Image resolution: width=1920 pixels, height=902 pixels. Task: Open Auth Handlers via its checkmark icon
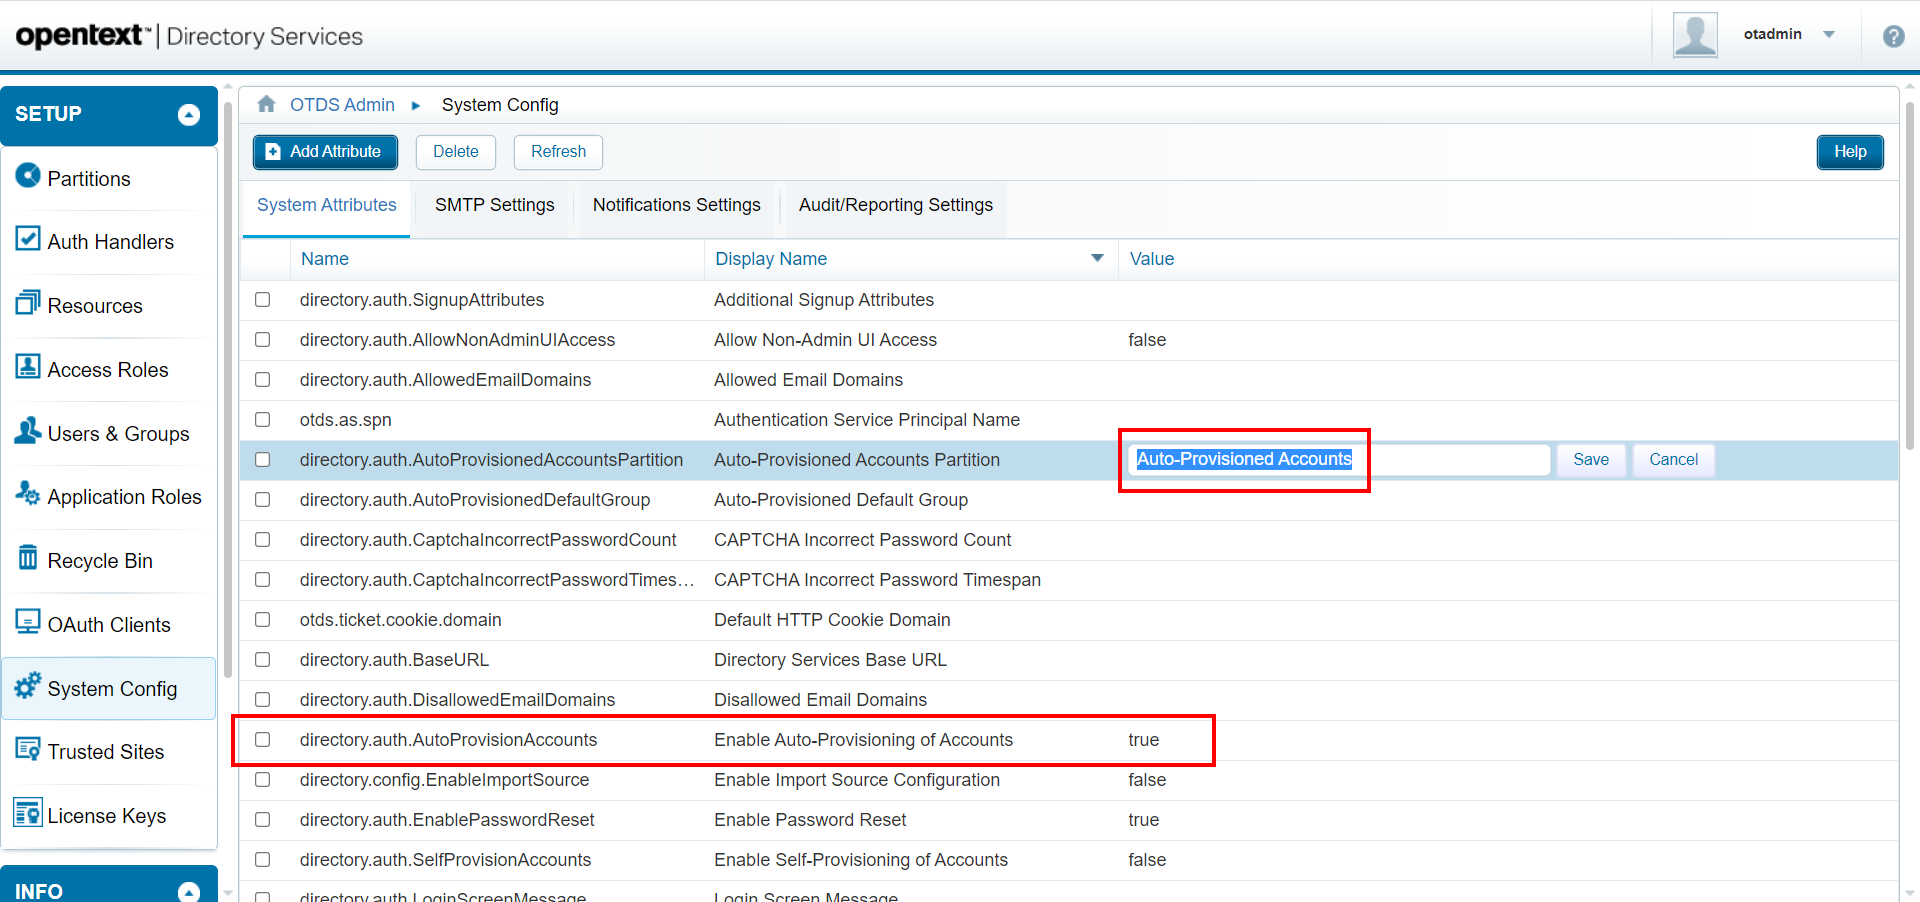[x=28, y=239]
